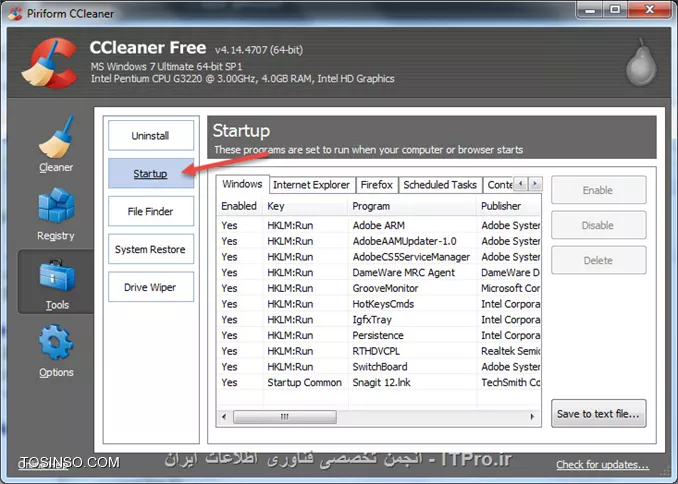Click the Piriform pear logo

click(x=641, y=62)
